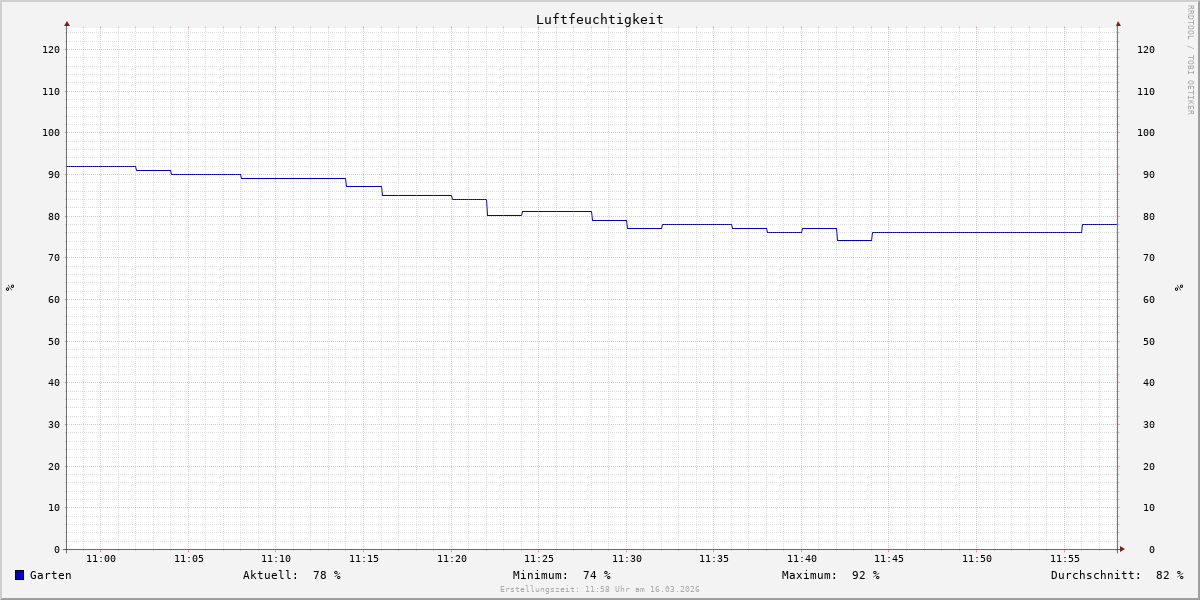Click the red arrow atop left y-axis
Screen dimensions: 1200x600
tap(67, 23)
